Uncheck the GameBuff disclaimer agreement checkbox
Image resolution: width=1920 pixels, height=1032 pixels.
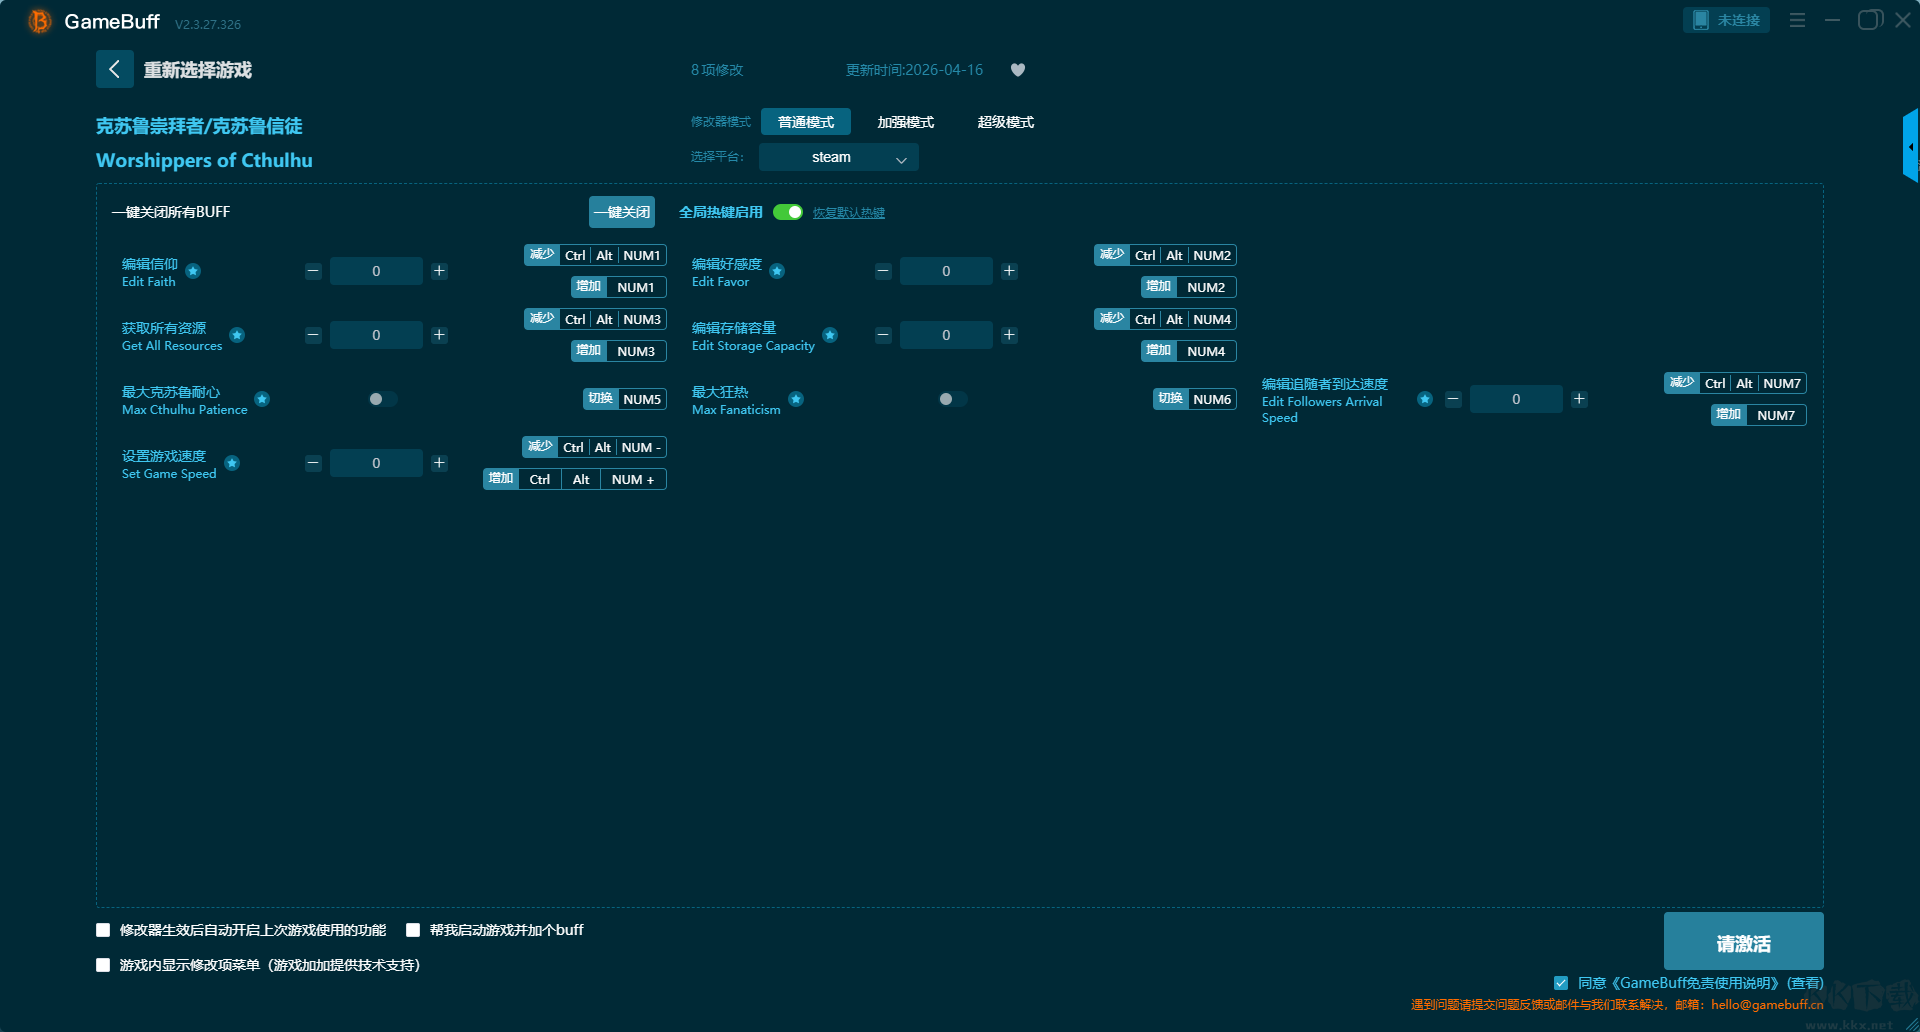tap(1561, 983)
